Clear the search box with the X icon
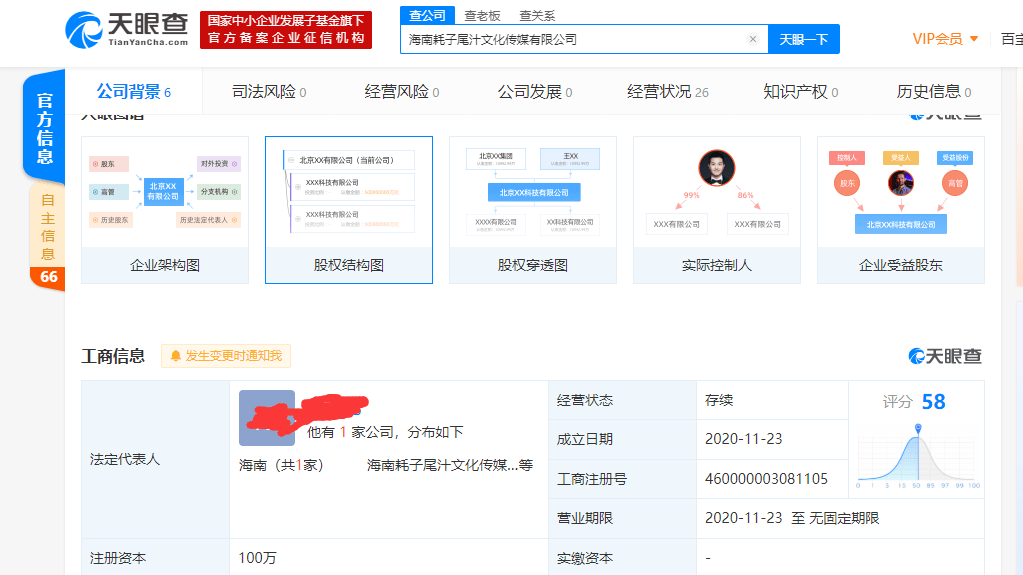The image size is (1023, 575). 753,39
